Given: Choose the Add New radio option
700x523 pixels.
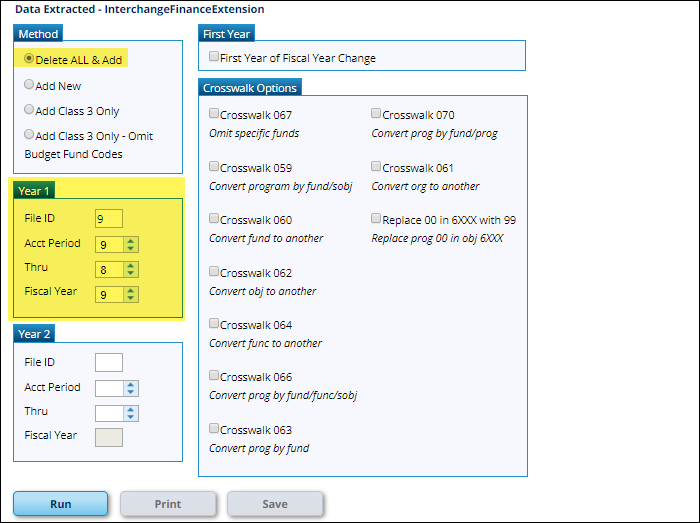Looking at the screenshot, I should click(x=30, y=85).
